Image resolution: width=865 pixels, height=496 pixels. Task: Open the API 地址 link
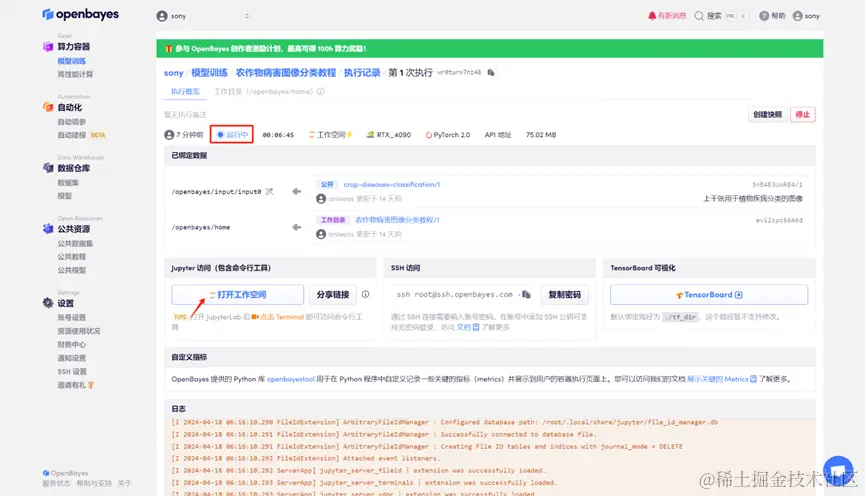[x=498, y=135]
